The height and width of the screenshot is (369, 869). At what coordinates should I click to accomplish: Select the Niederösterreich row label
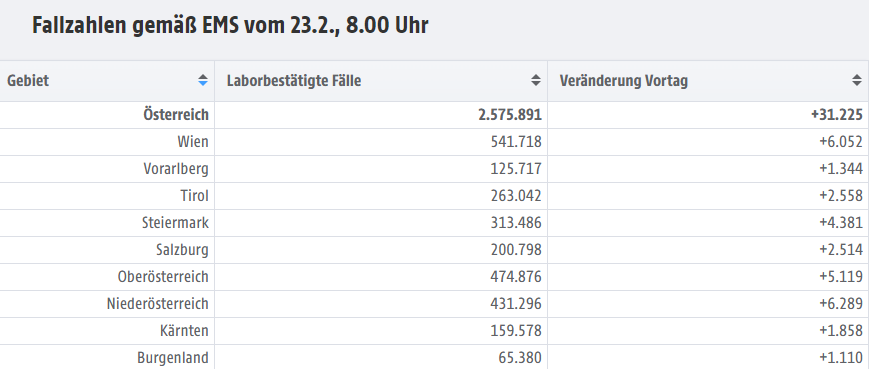[157, 304]
